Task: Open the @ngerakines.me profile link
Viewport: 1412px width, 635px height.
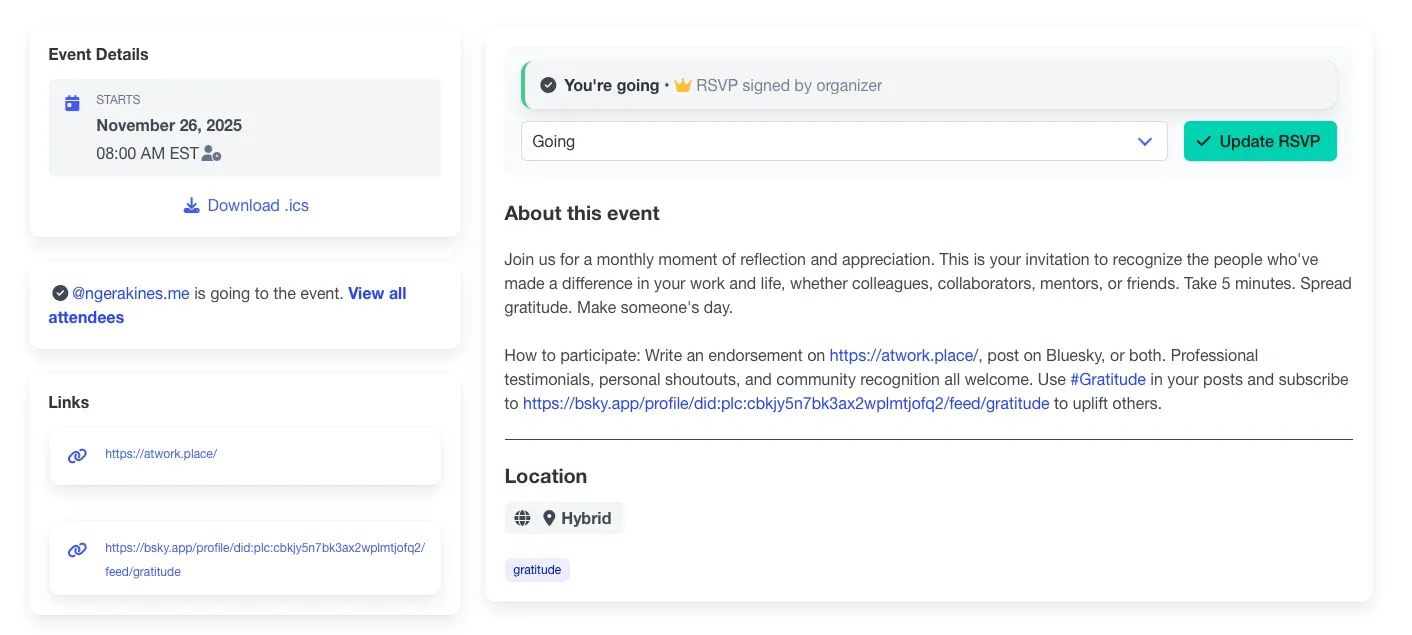Action: click(x=131, y=294)
